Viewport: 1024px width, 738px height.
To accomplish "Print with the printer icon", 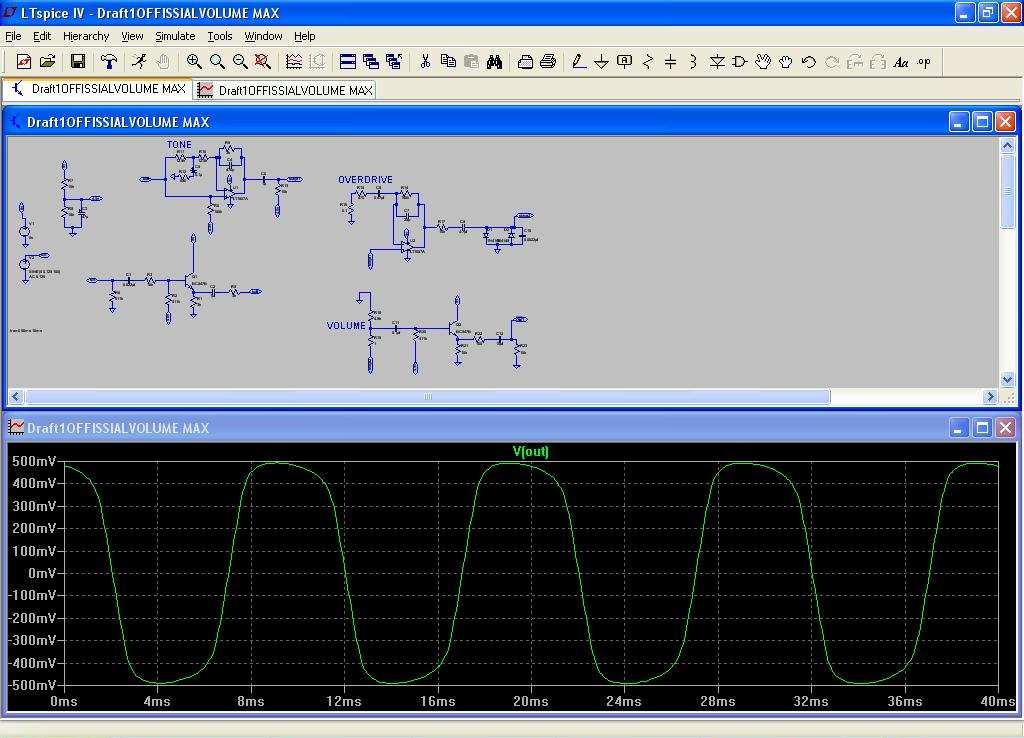I will pyautogui.click(x=549, y=62).
